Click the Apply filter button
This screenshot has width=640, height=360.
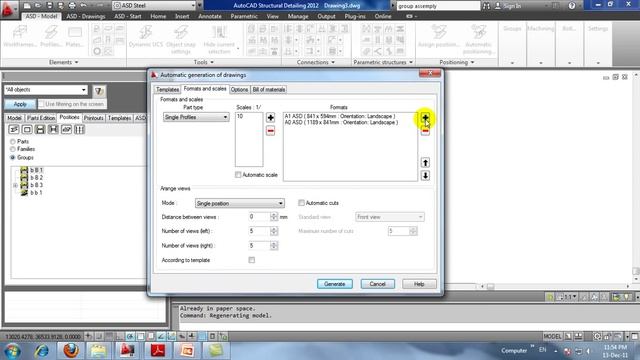20,104
